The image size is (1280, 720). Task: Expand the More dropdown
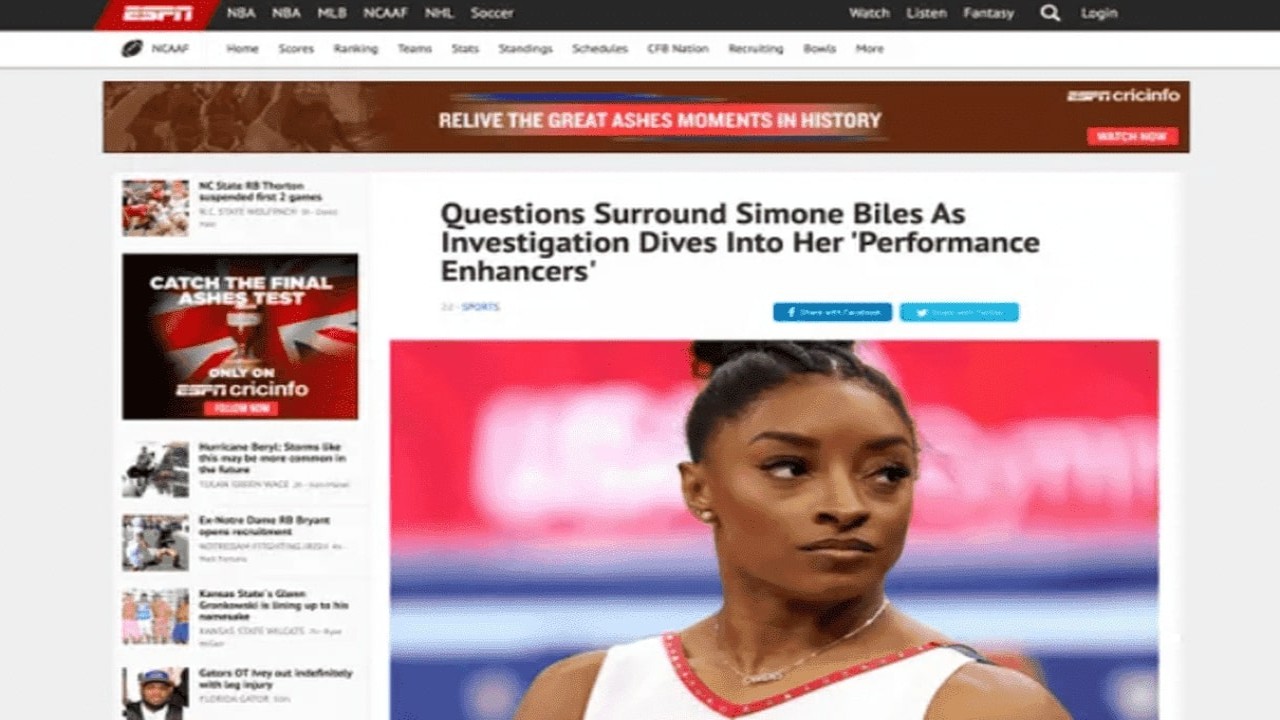tap(869, 48)
